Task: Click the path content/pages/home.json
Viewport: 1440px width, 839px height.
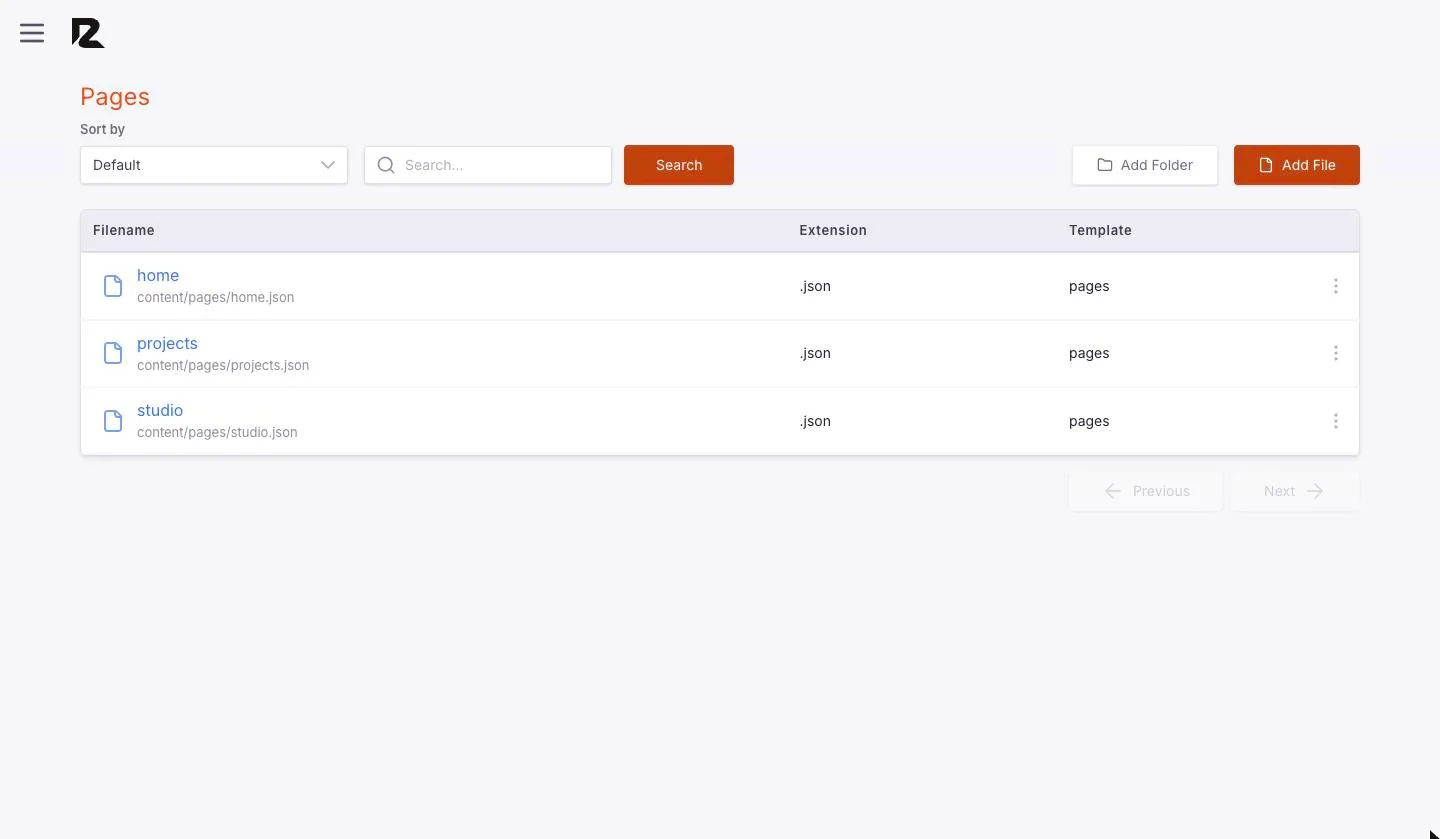Action: pyautogui.click(x=215, y=297)
